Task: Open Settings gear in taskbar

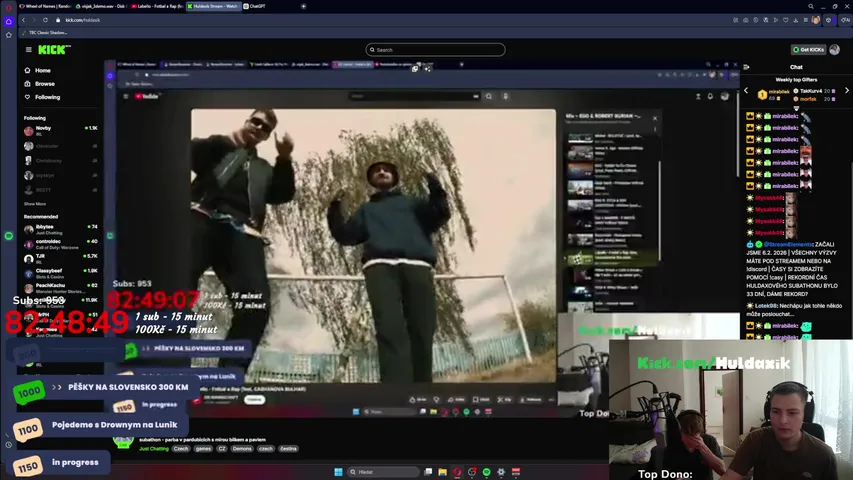Action: (501, 472)
